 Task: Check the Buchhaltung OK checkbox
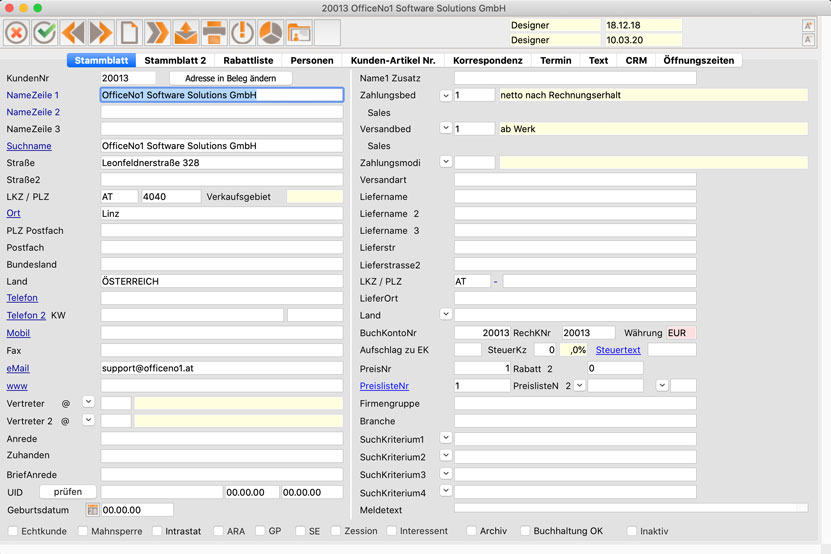pyautogui.click(x=525, y=531)
